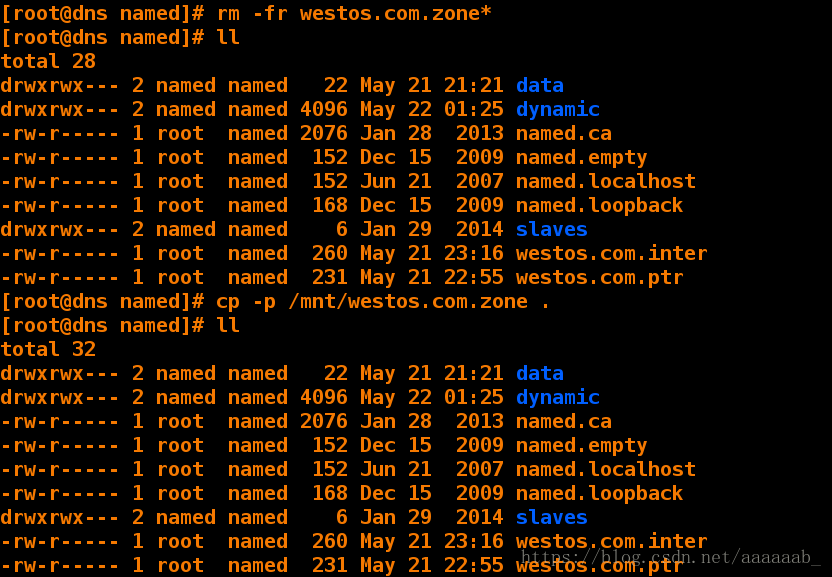Click blue "slaves" directory in total 28 listing
The height and width of the screenshot is (577, 832).
(552, 229)
